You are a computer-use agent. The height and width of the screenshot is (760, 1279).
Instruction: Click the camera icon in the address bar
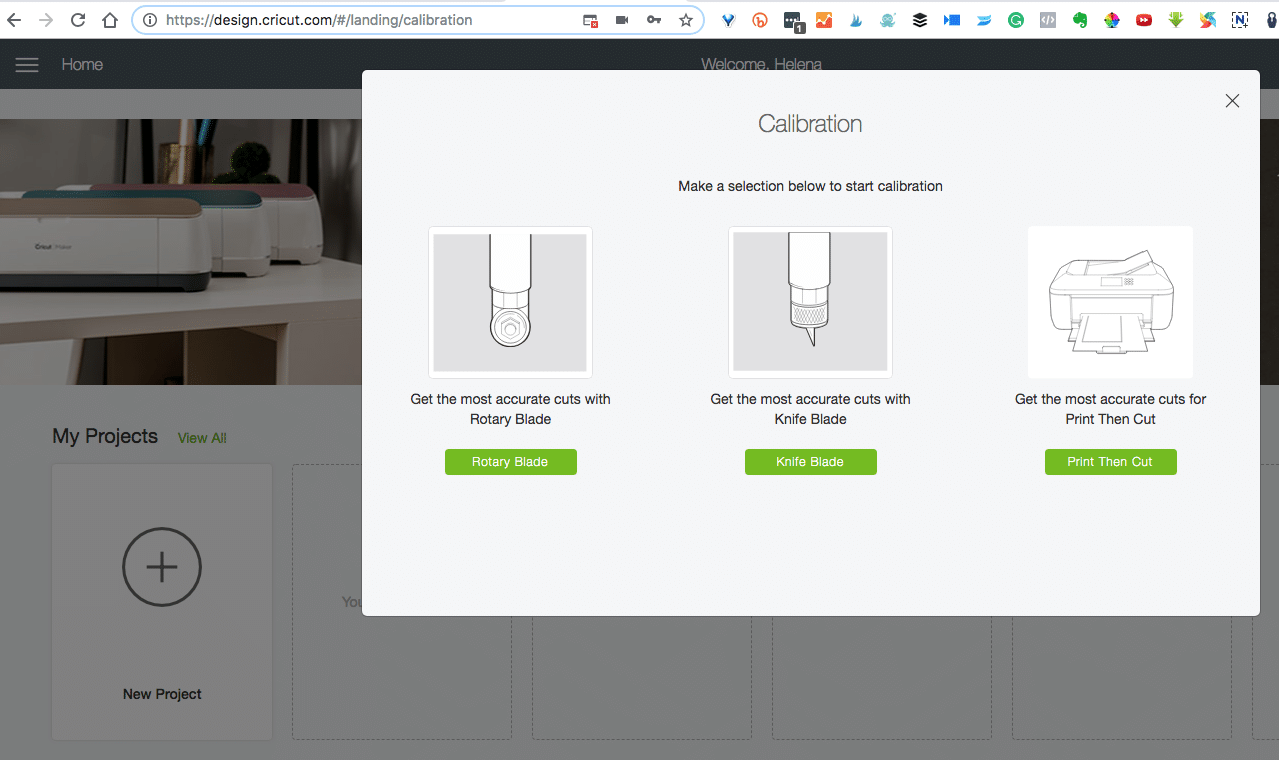click(622, 20)
